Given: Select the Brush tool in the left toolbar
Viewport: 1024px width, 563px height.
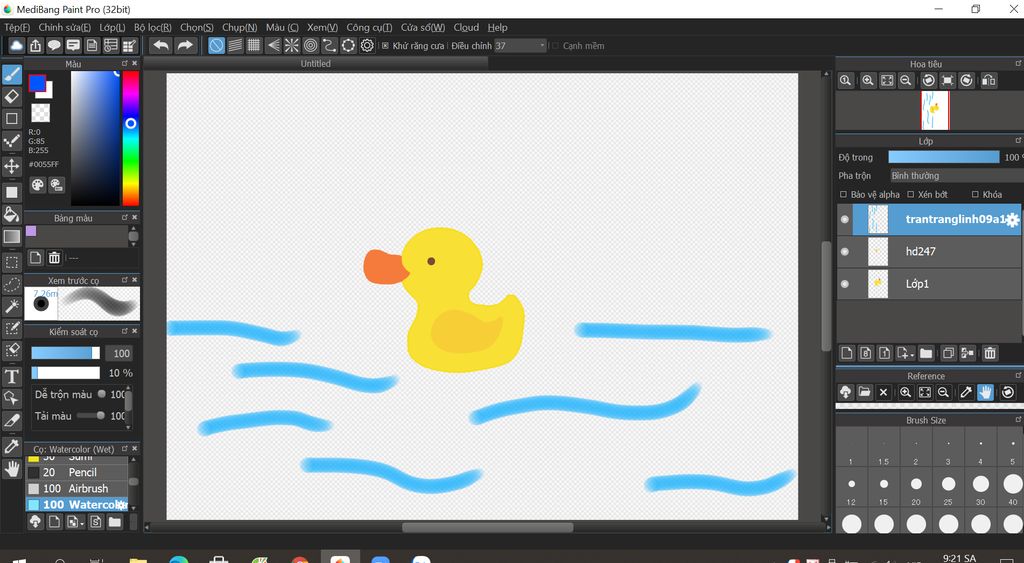Looking at the screenshot, I should [x=12, y=74].
